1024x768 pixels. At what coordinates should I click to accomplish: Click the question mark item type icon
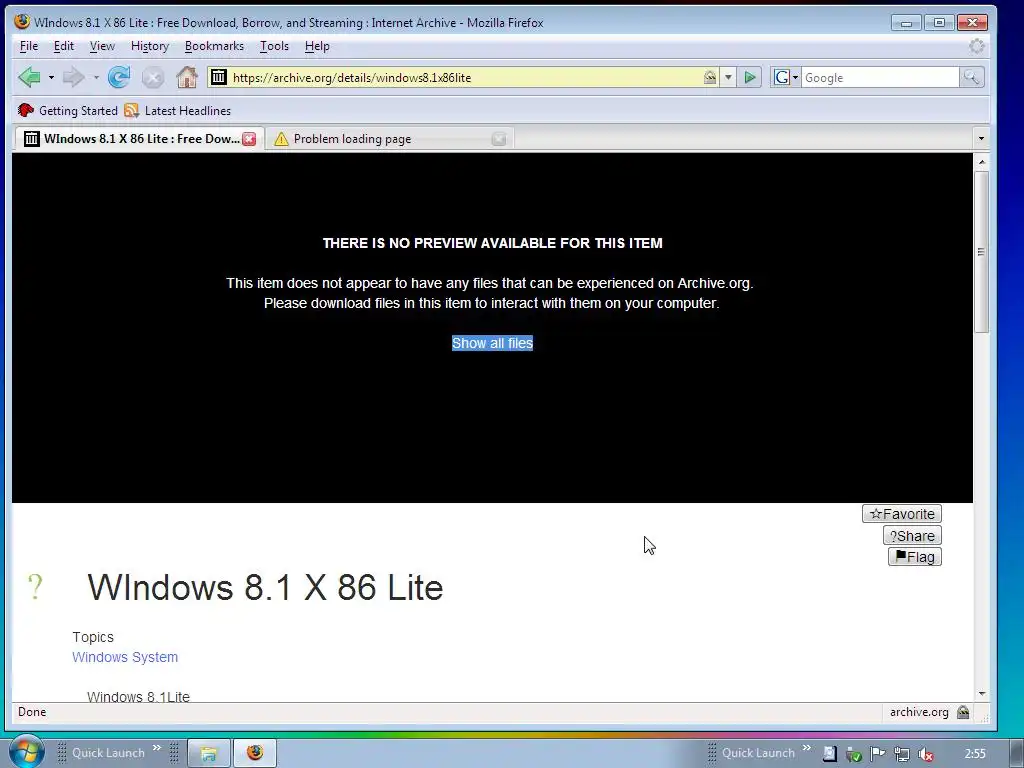coord(35,586)
